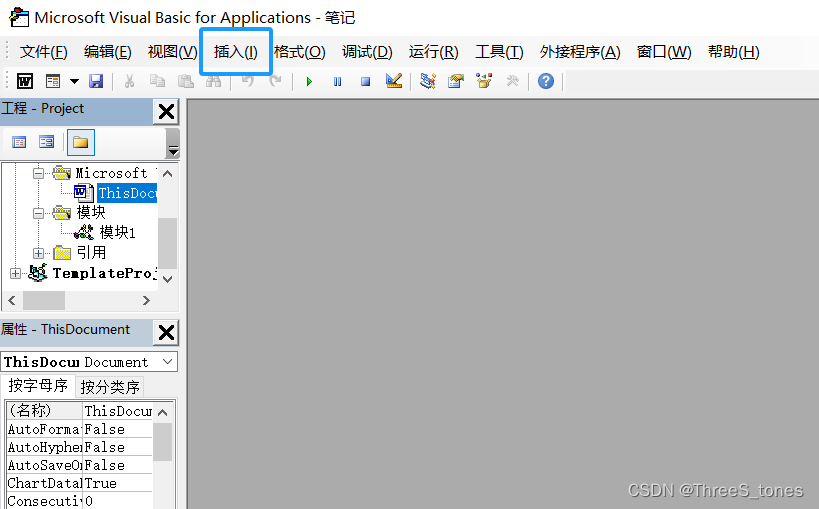Click project tree scroll up arrow

pos(168,173)
